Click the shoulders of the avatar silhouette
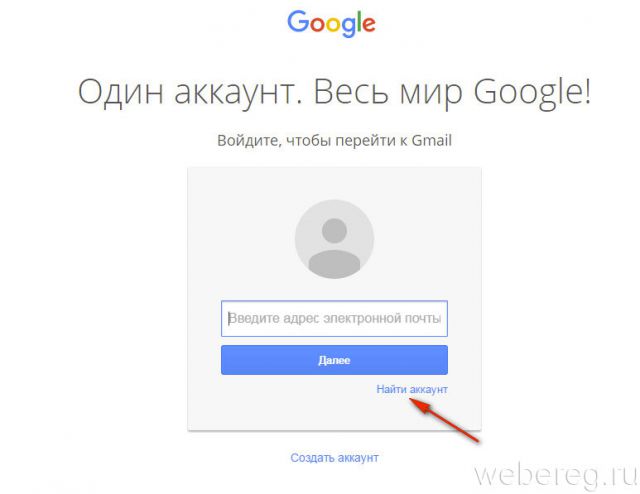The image size is (640, 494). click(334, 263)
